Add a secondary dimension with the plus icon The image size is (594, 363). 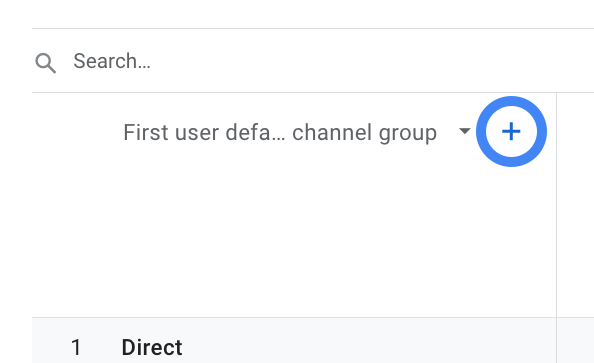click(511, 131)
